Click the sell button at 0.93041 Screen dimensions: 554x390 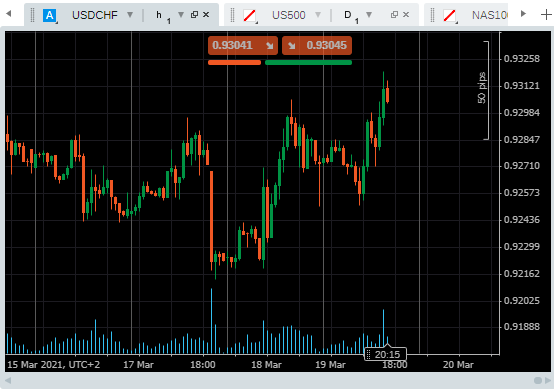(x=243, y=46)
